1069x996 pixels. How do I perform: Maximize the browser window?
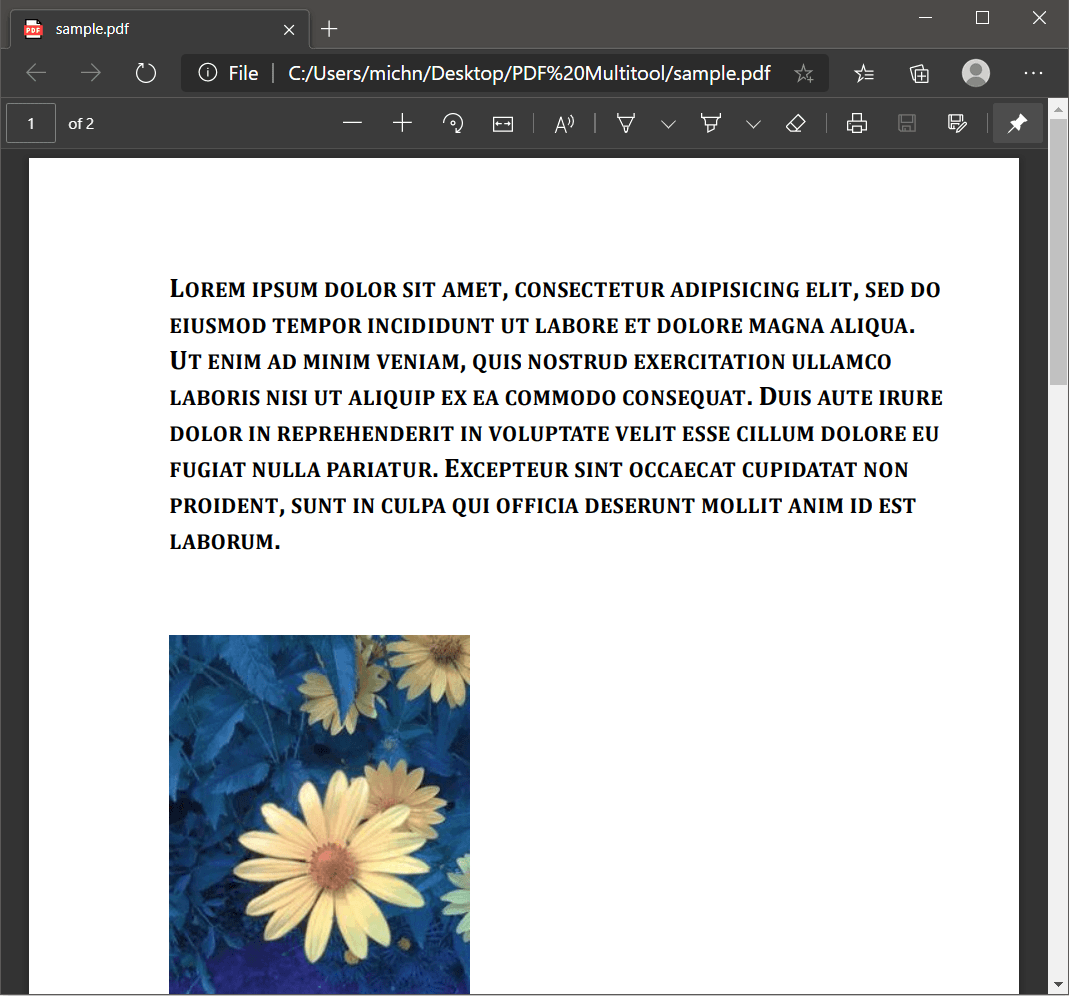coord(982,18)
